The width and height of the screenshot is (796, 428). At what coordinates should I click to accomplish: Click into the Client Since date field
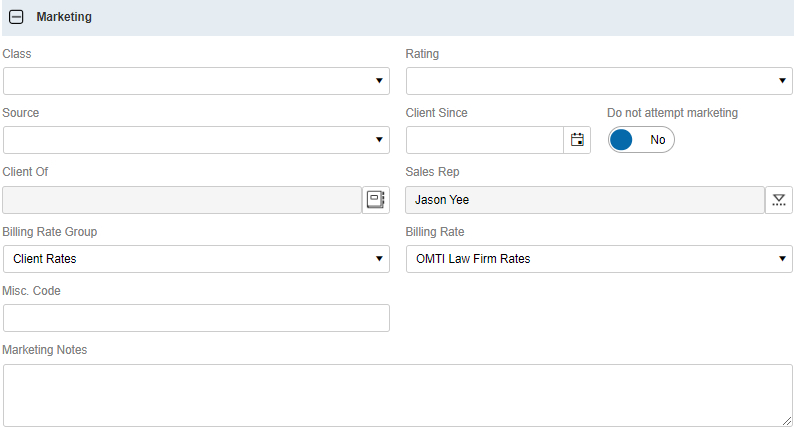[485, 140]
